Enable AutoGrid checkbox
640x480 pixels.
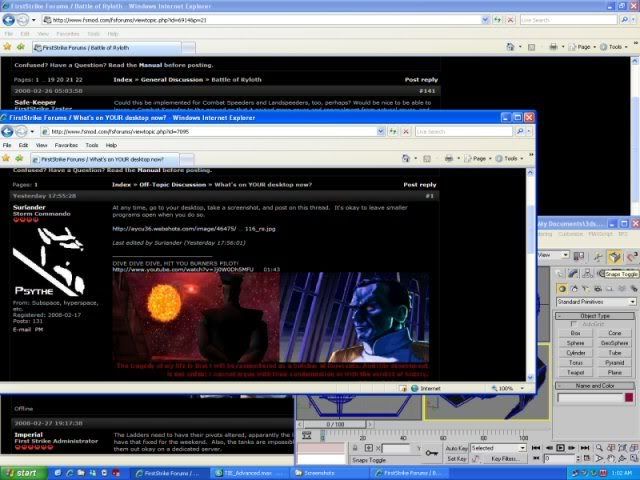click(573, 324)
